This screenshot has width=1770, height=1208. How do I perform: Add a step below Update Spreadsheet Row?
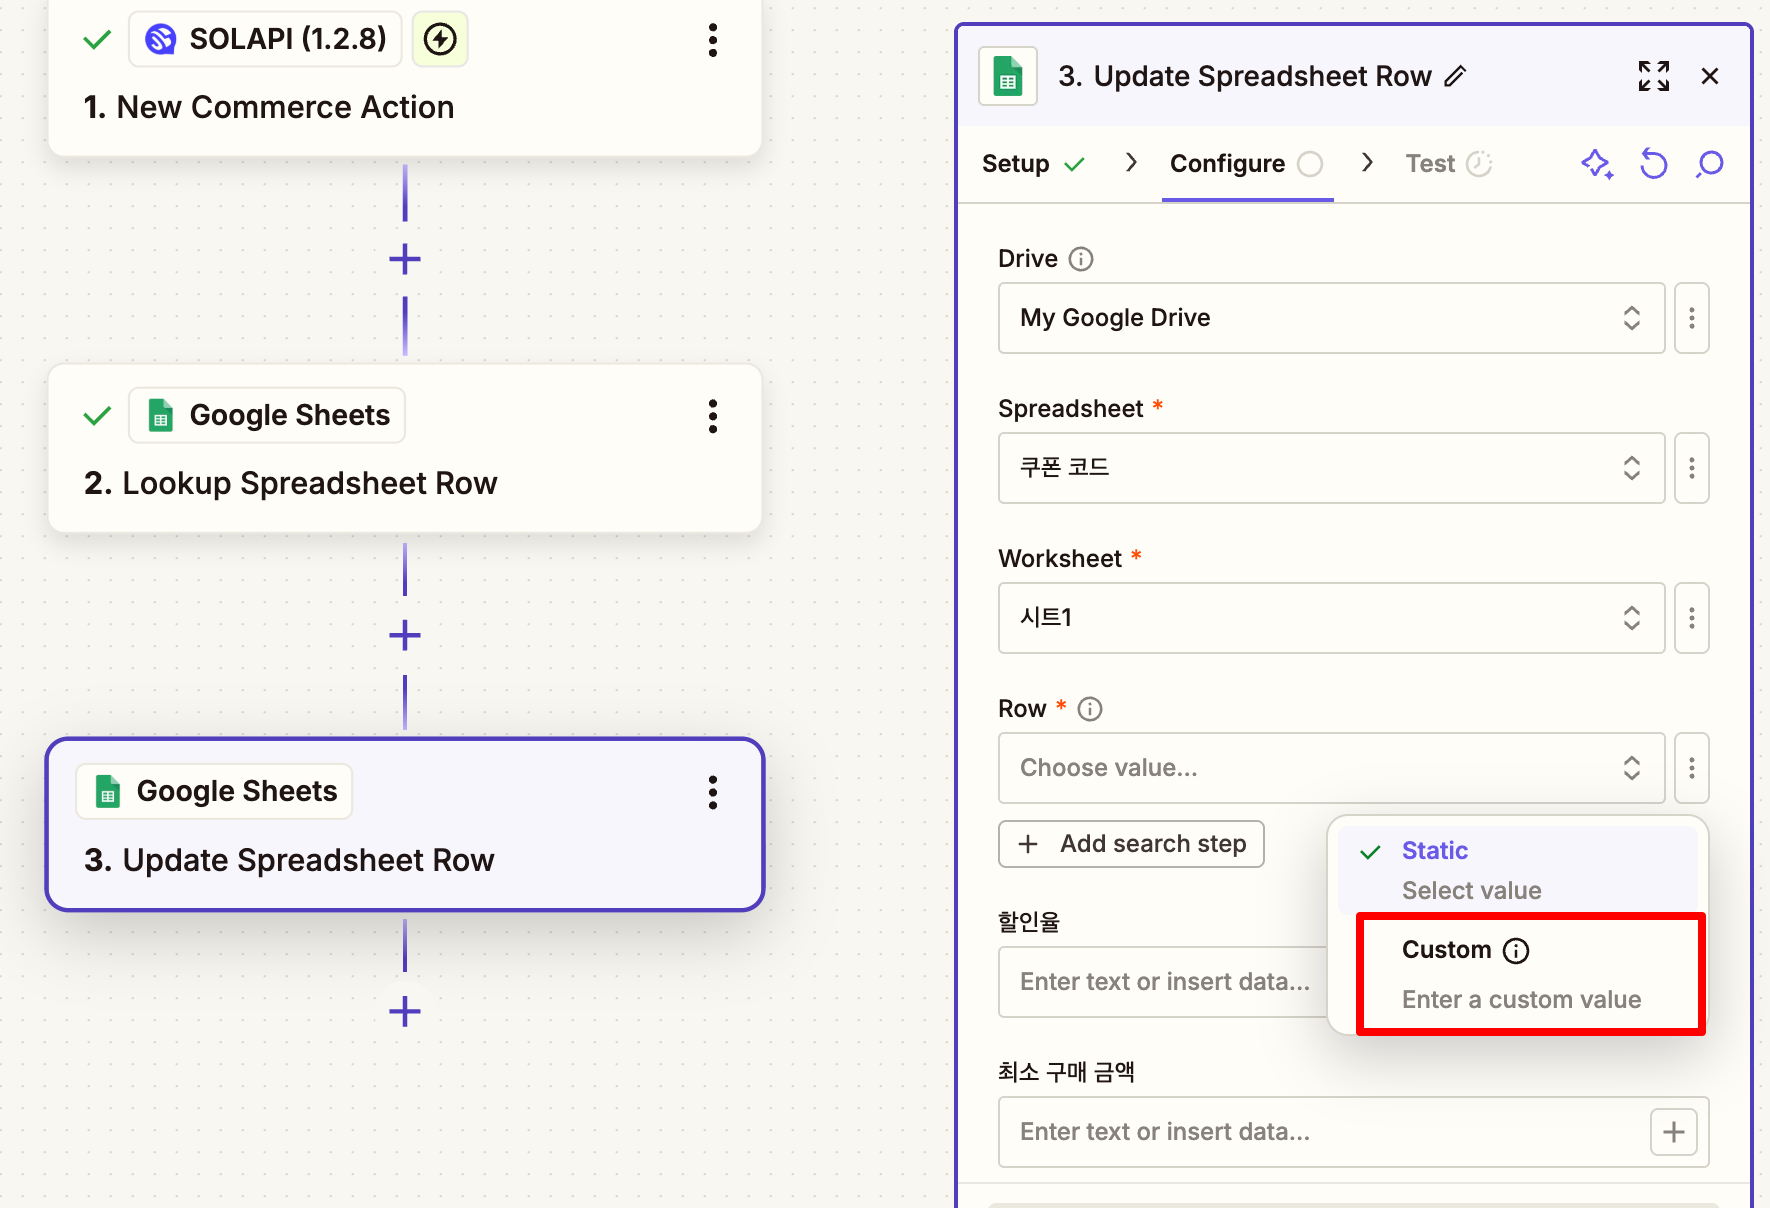point(405,1012)
